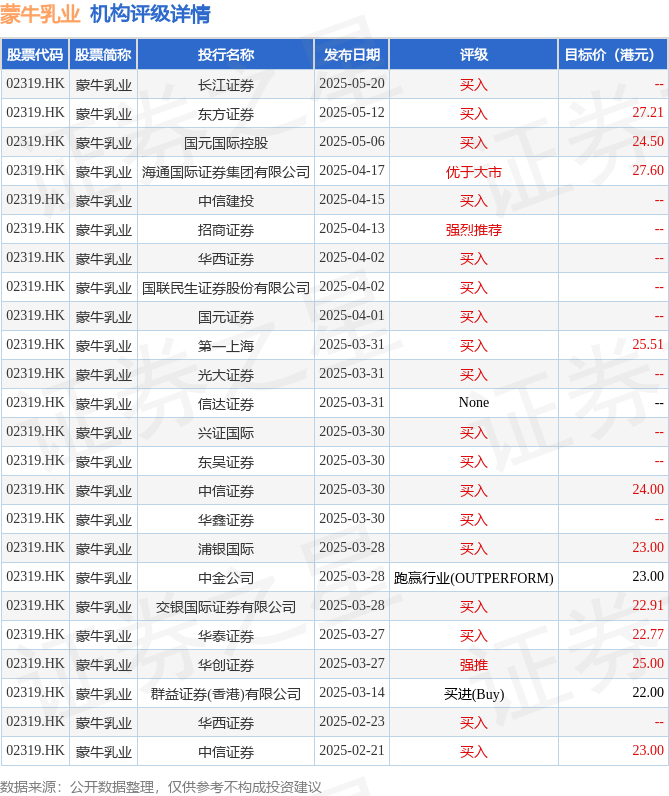
Task: Select the 国元国际控股 cell
Action: [226, 143]
